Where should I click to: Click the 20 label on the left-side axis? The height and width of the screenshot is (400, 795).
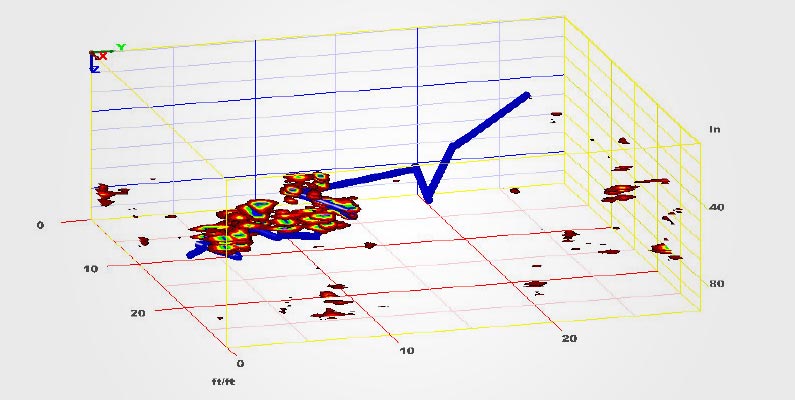coord(138,313)
